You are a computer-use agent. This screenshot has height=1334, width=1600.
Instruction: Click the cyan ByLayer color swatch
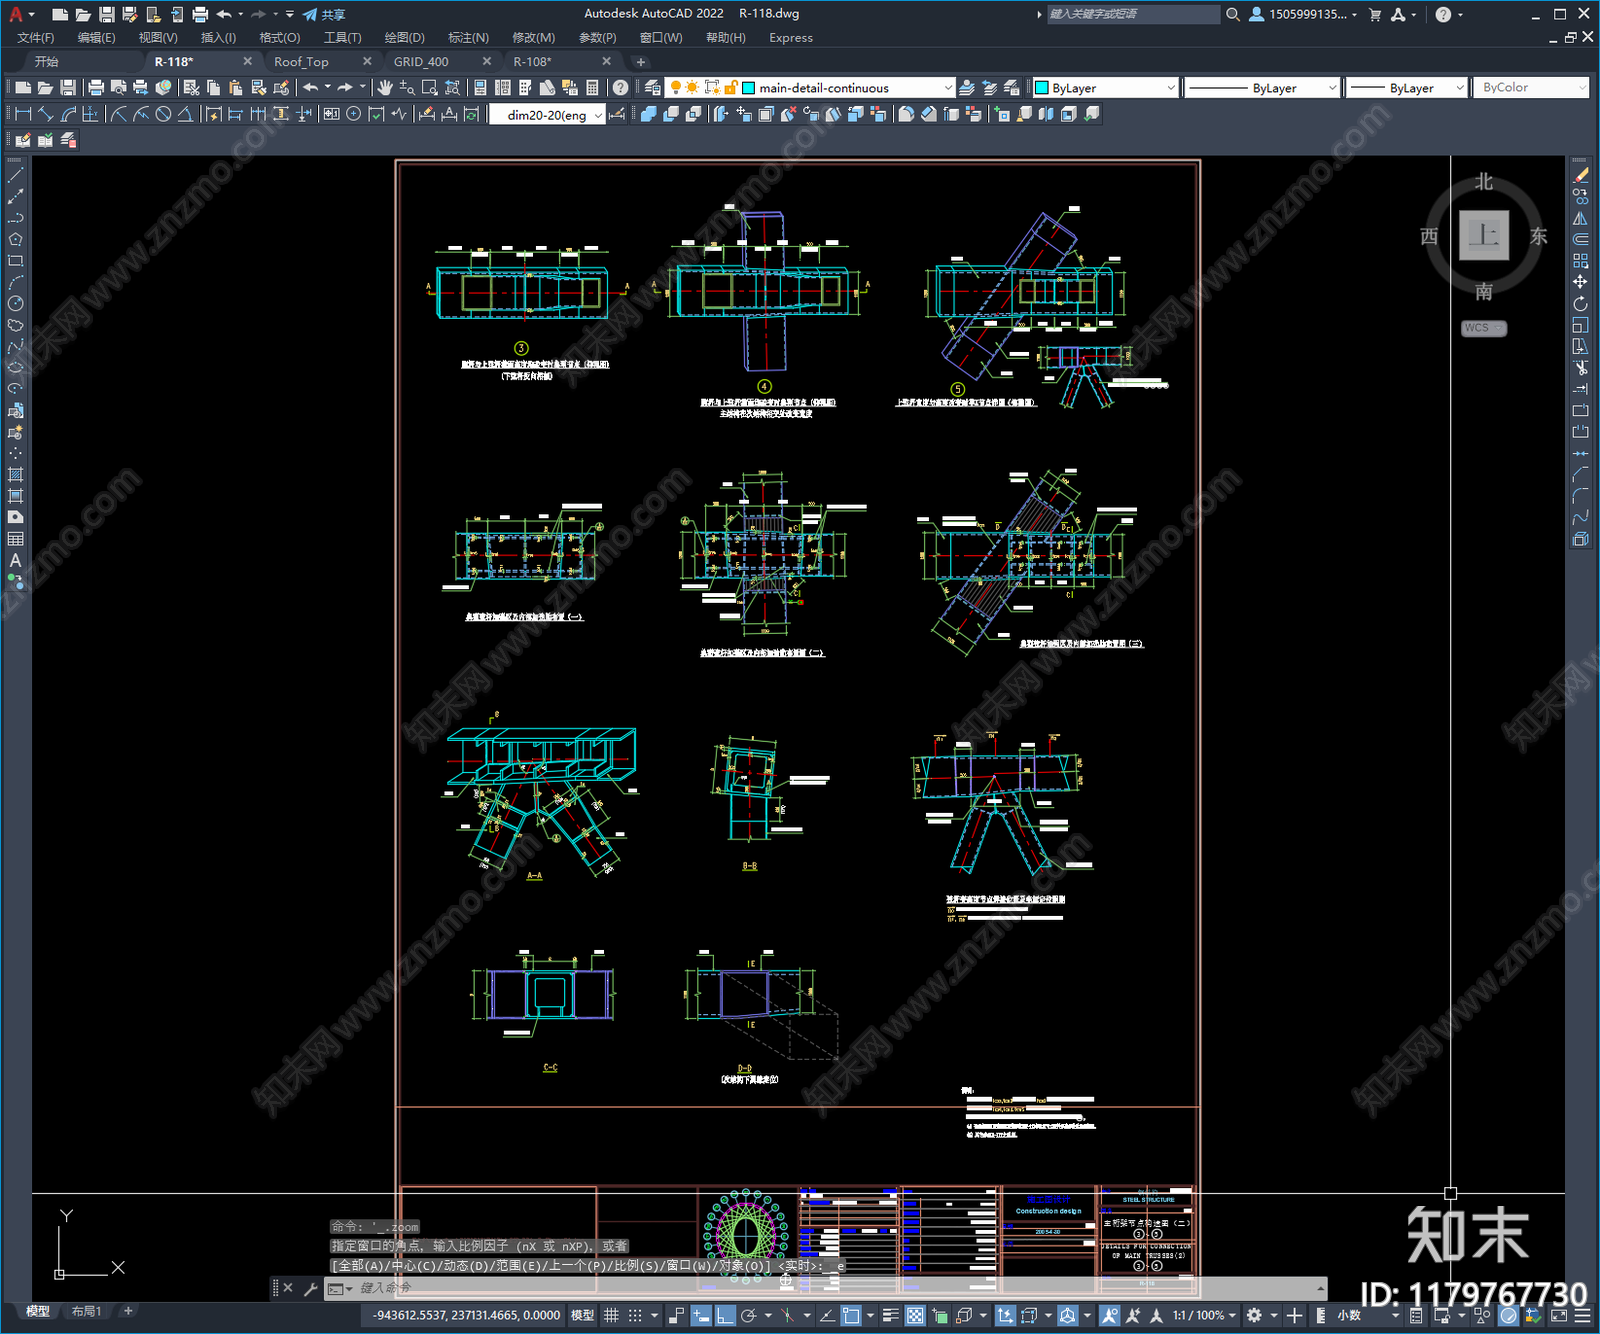(x=1041, y=88)
